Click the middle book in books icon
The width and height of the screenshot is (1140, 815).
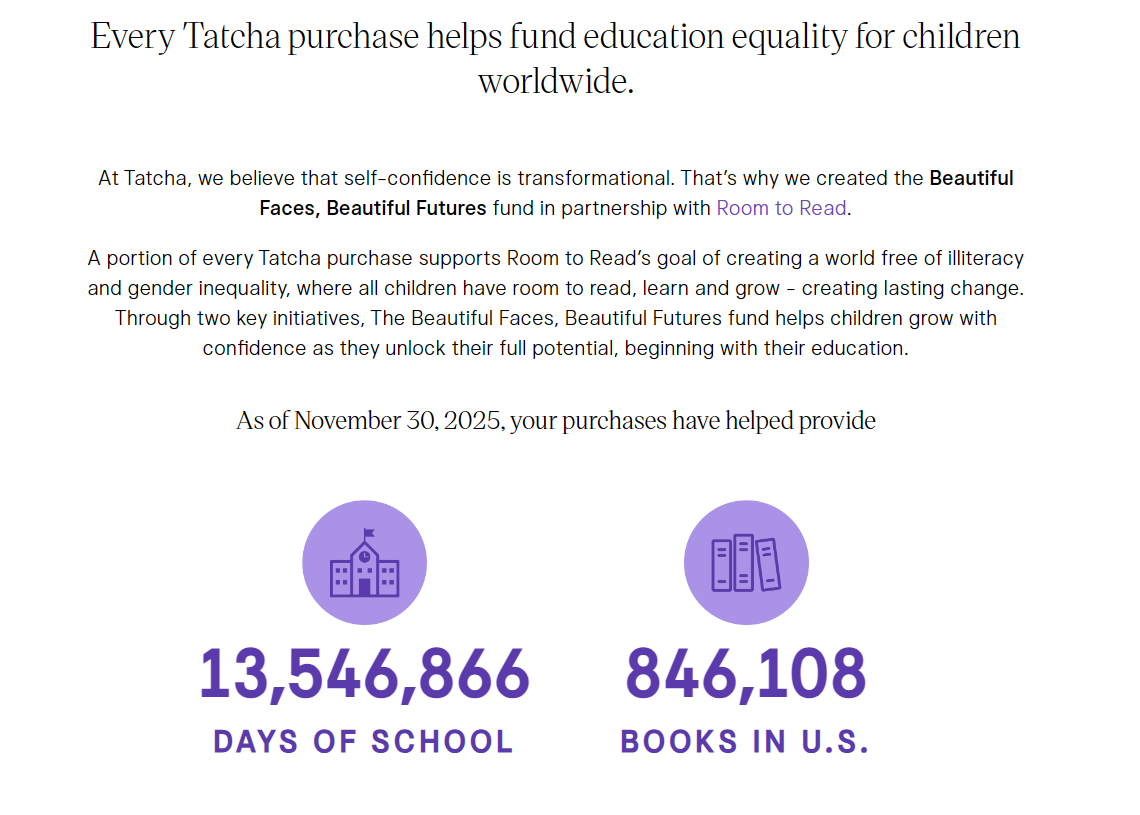click(743, 563)
